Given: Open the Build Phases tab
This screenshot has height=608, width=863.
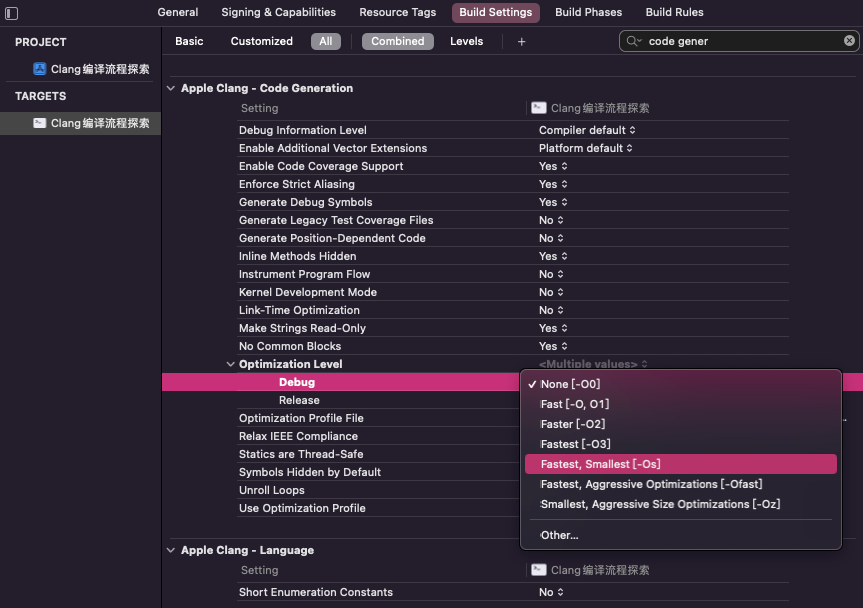Looking at the screenshot, I should [x=588, y=12].
